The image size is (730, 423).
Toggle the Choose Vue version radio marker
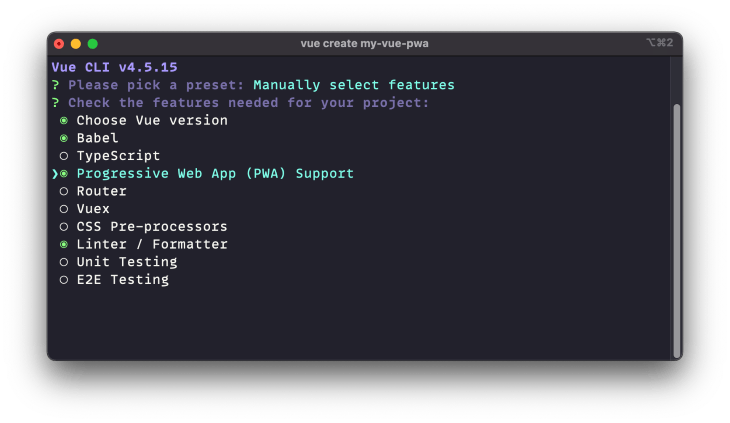coord(64,121)
